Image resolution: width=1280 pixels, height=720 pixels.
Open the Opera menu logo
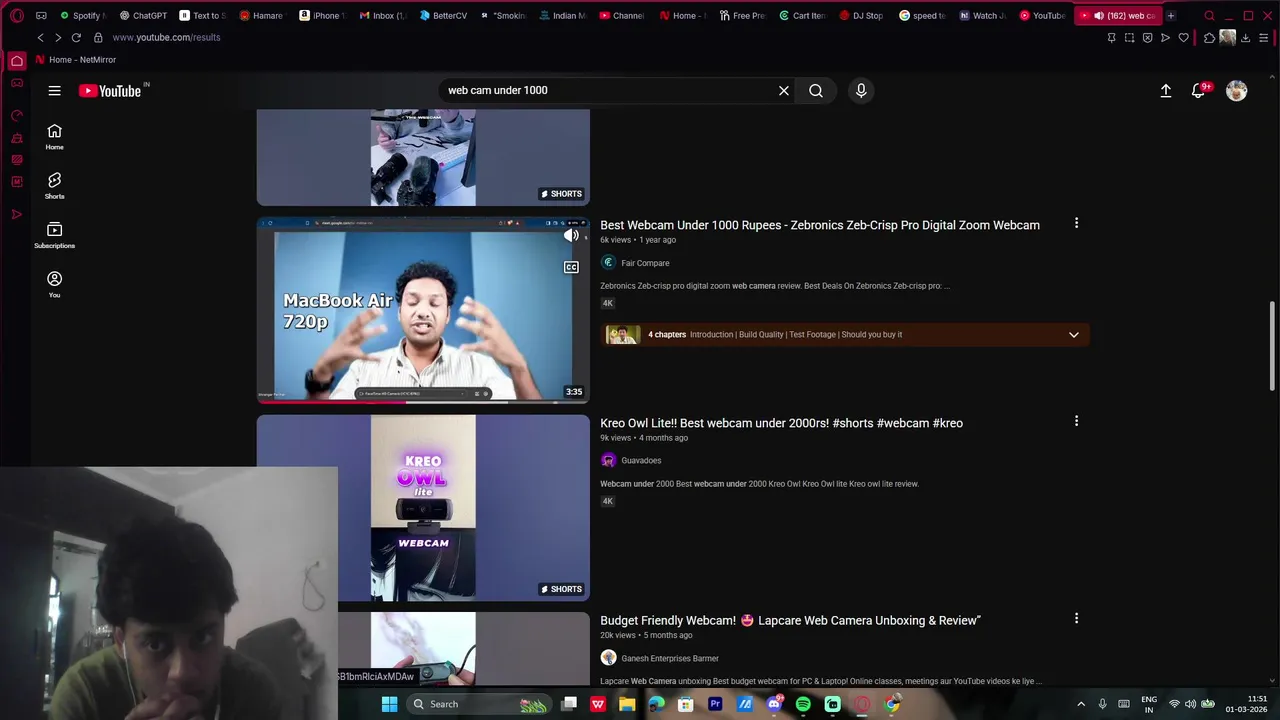coord(17,16)
